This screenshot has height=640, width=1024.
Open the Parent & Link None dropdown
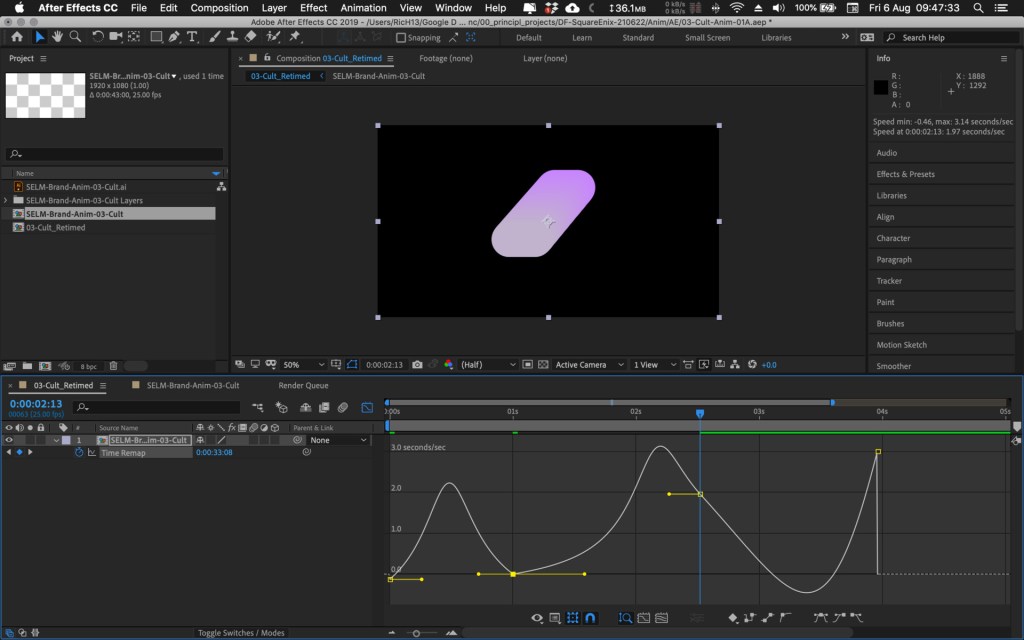(x=338, y=440)
